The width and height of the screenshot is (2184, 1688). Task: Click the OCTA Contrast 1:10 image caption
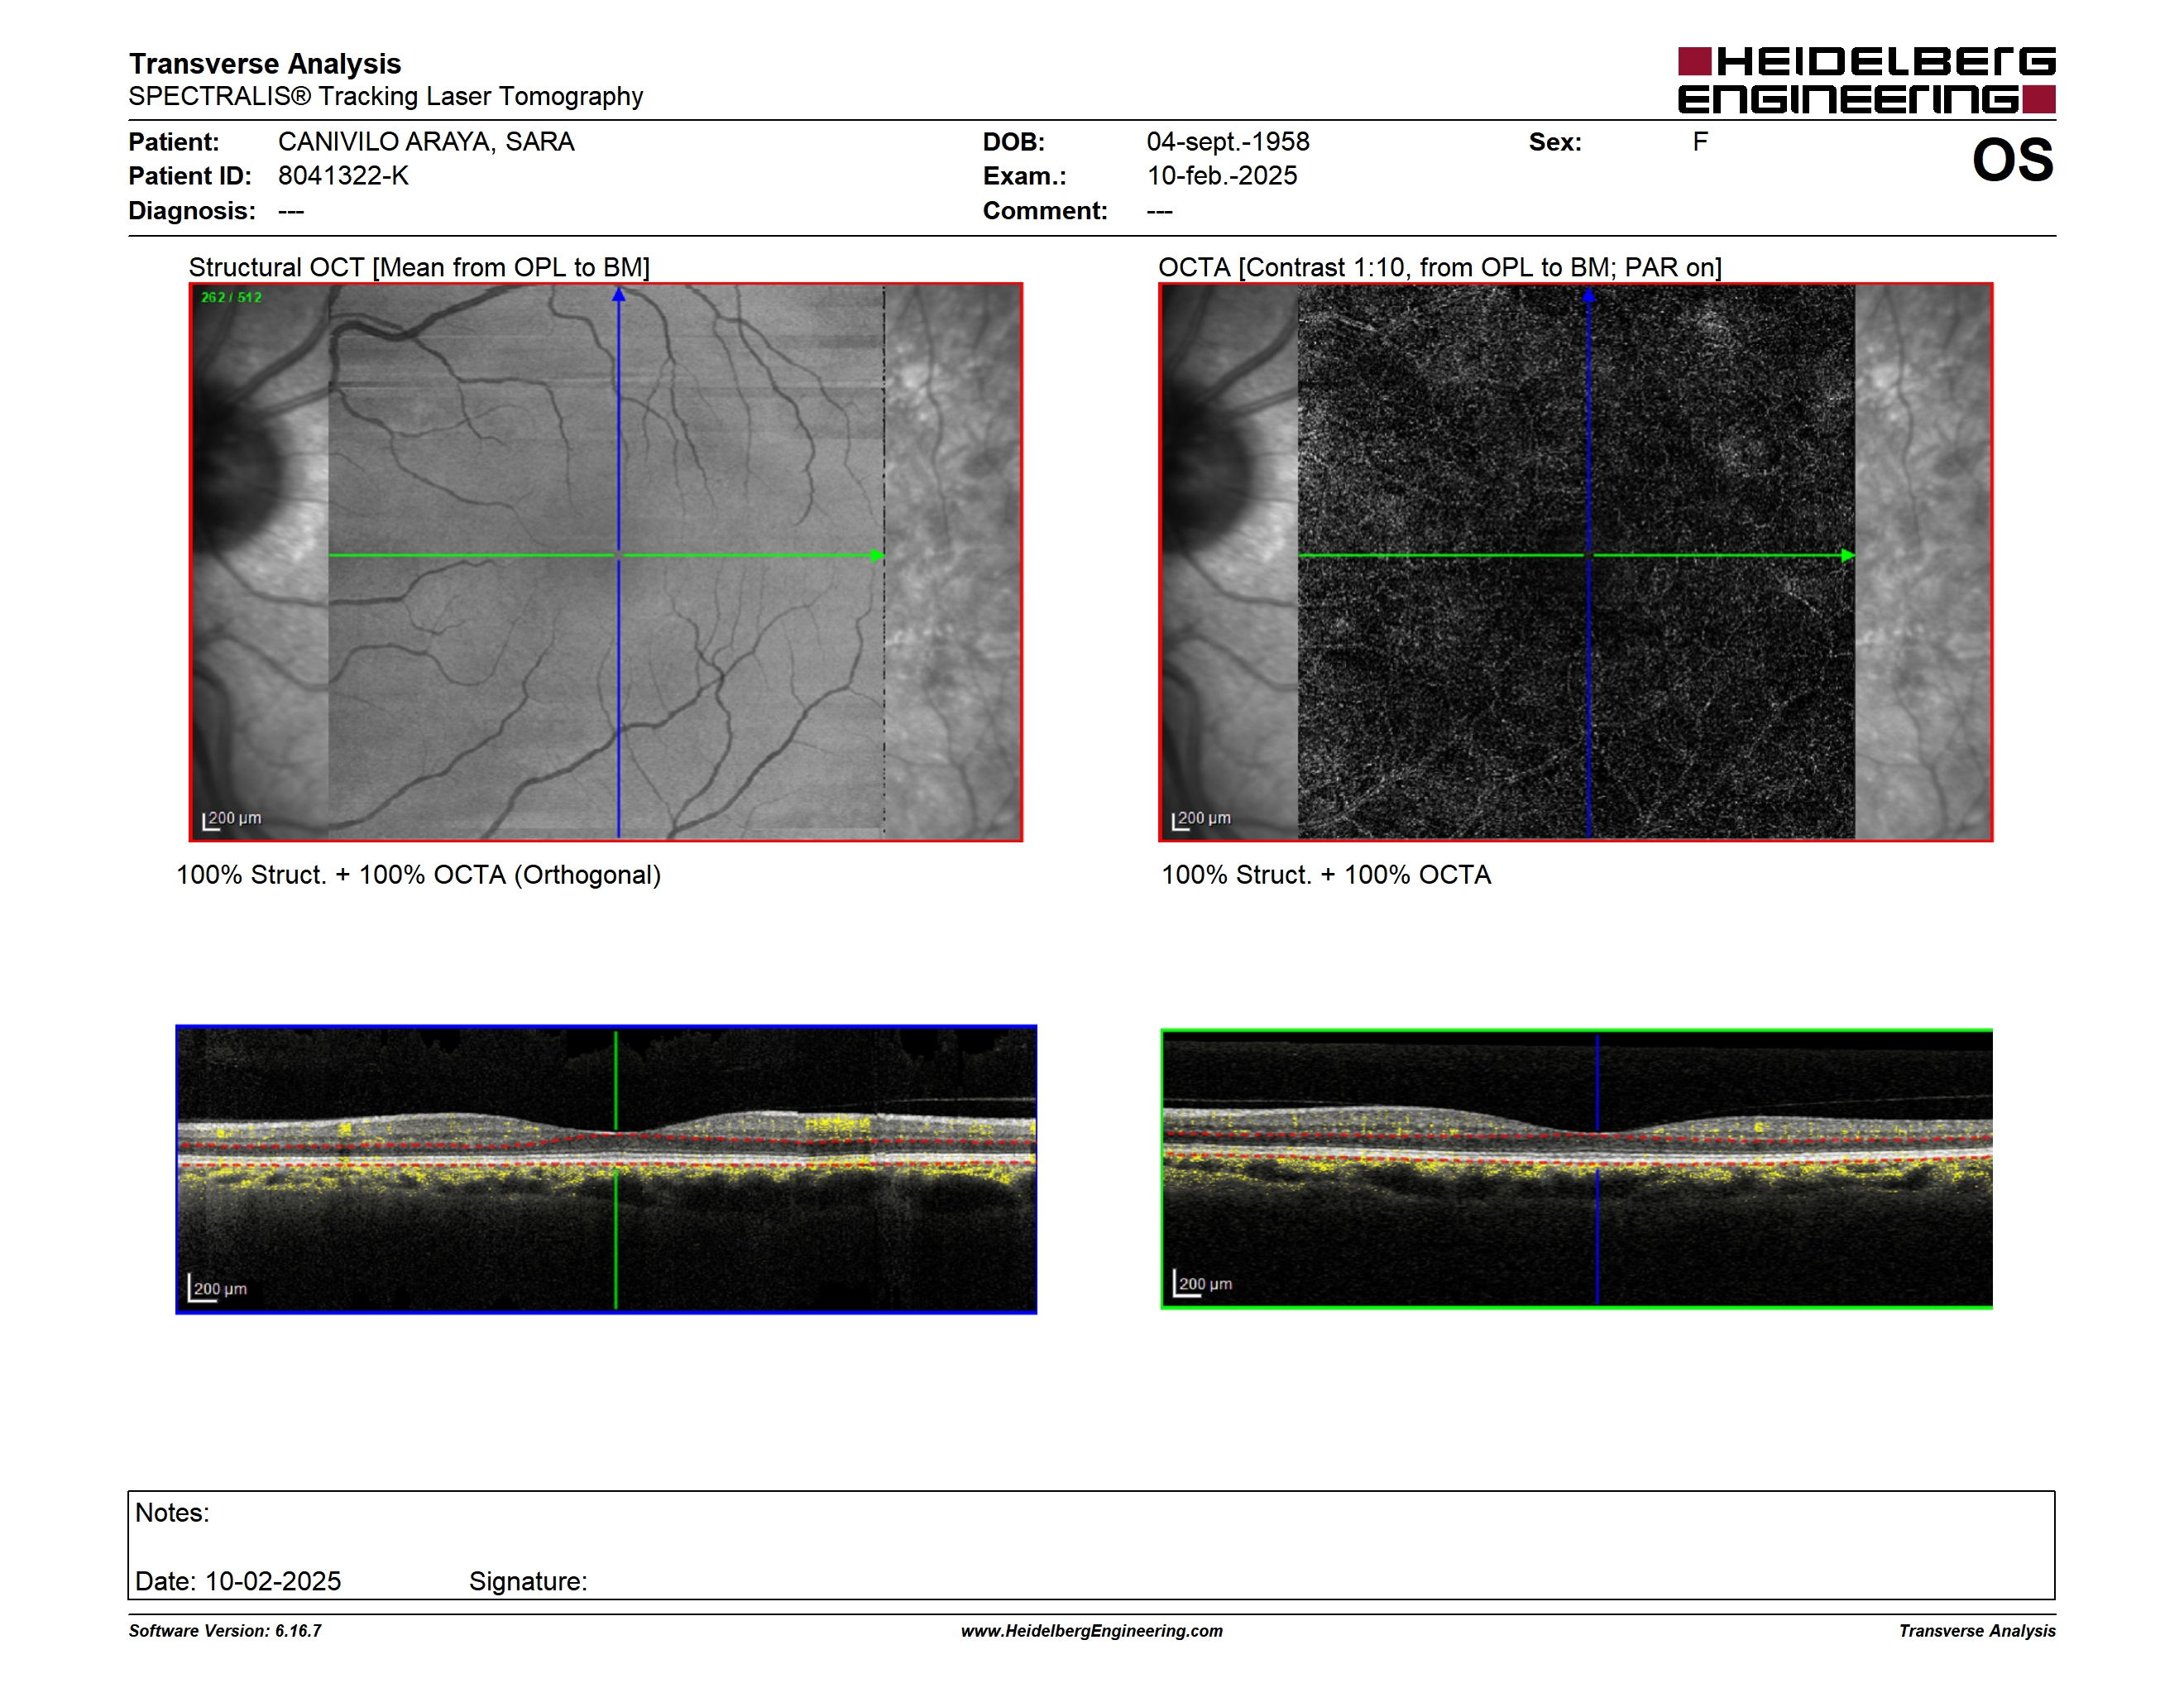click(1440, 268)
